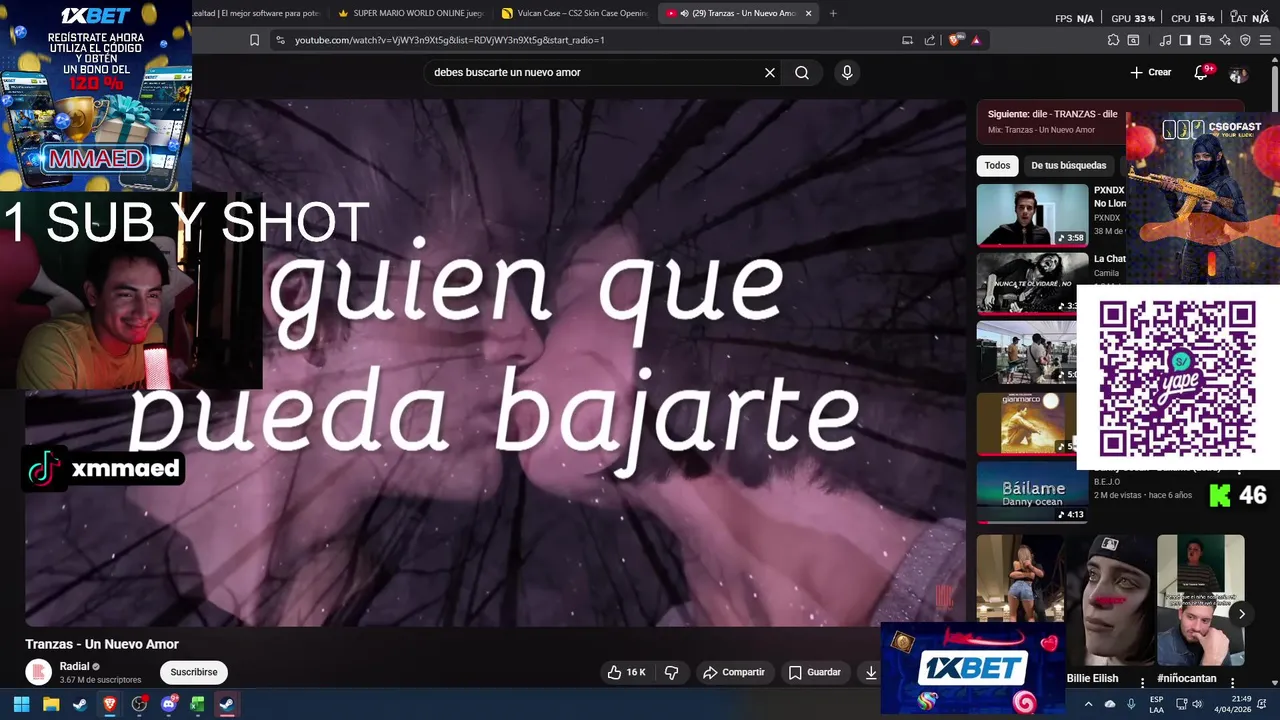Click the Compartir button
The height and width of the screenshot is (720, 1280).
tap(733, 672)
